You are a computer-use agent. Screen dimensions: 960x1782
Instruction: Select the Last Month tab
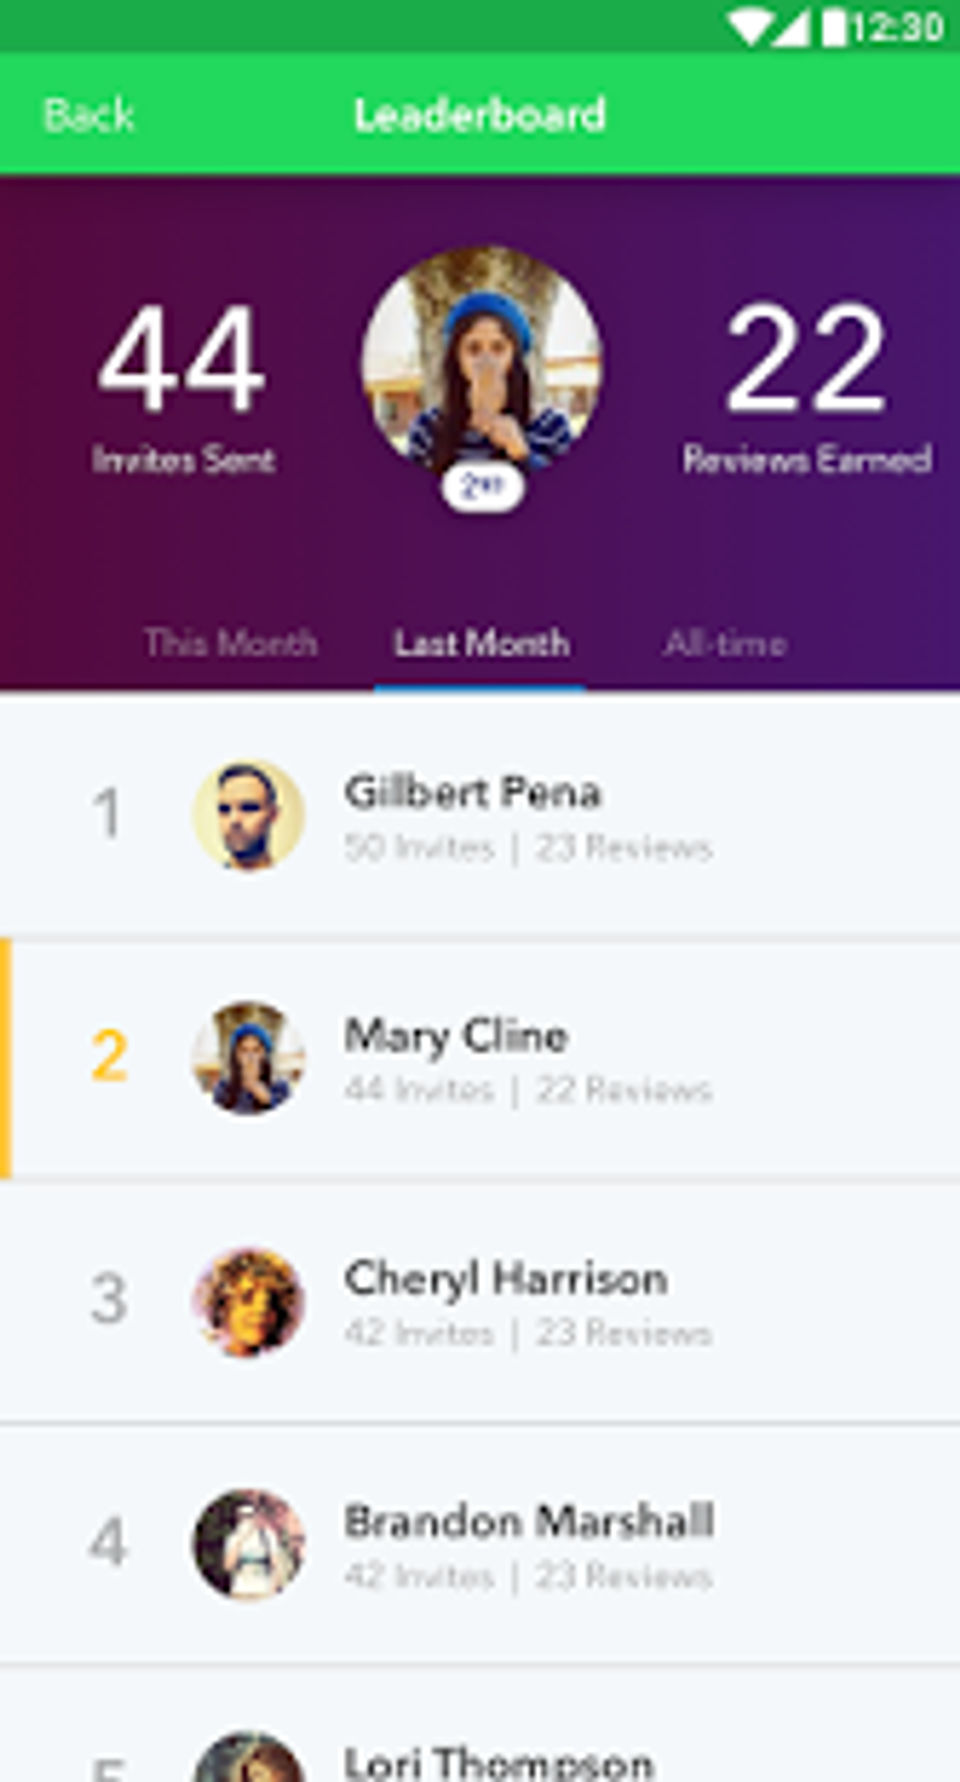point(481,643)
